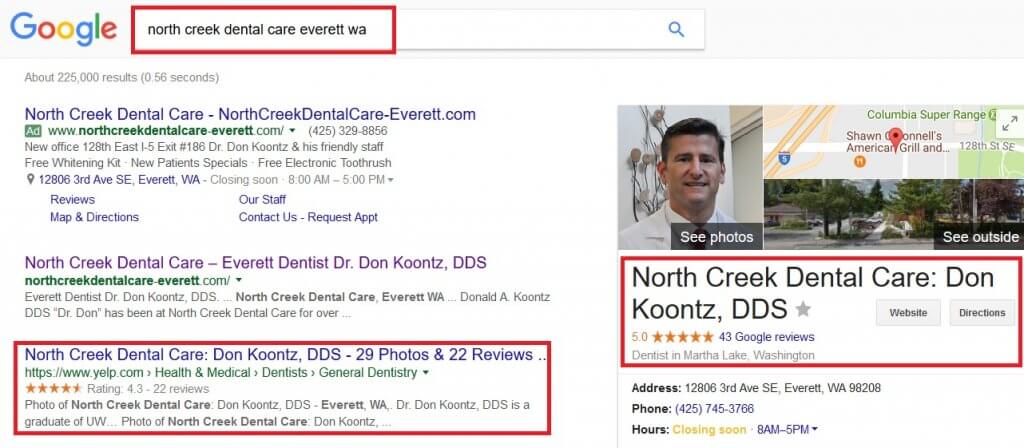Click the Address label link

pos(656,388)
